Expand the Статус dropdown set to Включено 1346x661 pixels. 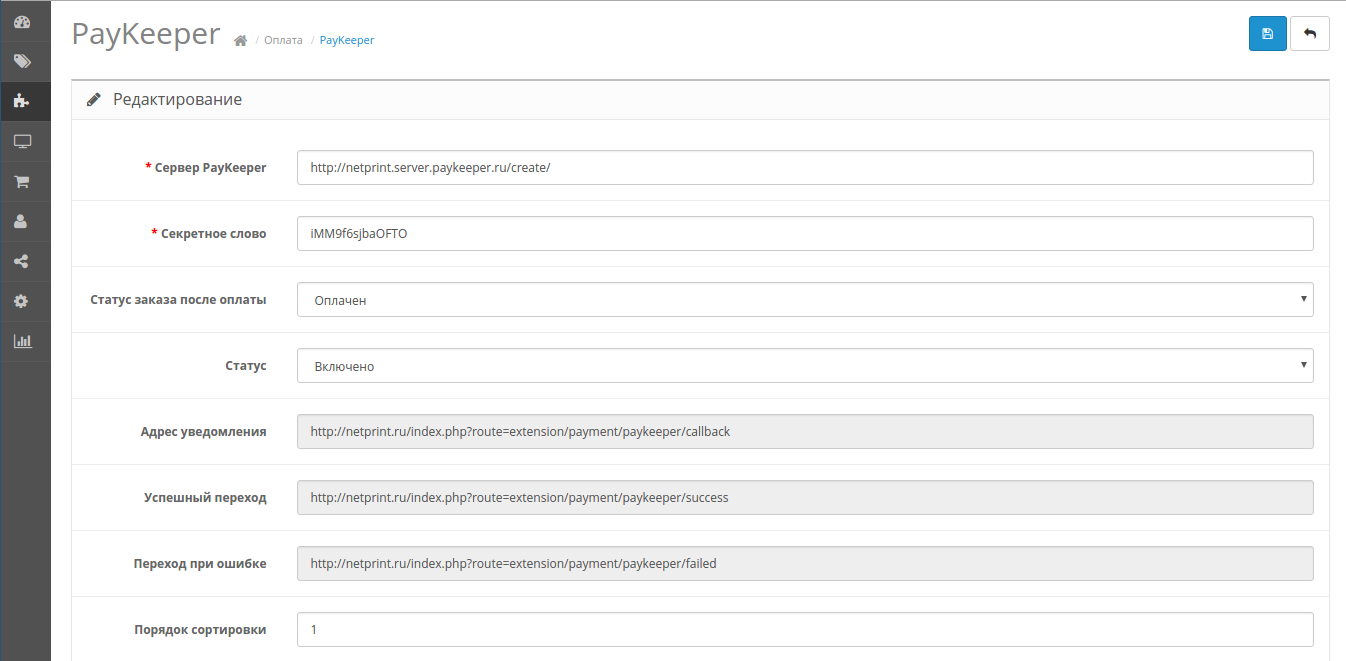(x=805, y=365)
